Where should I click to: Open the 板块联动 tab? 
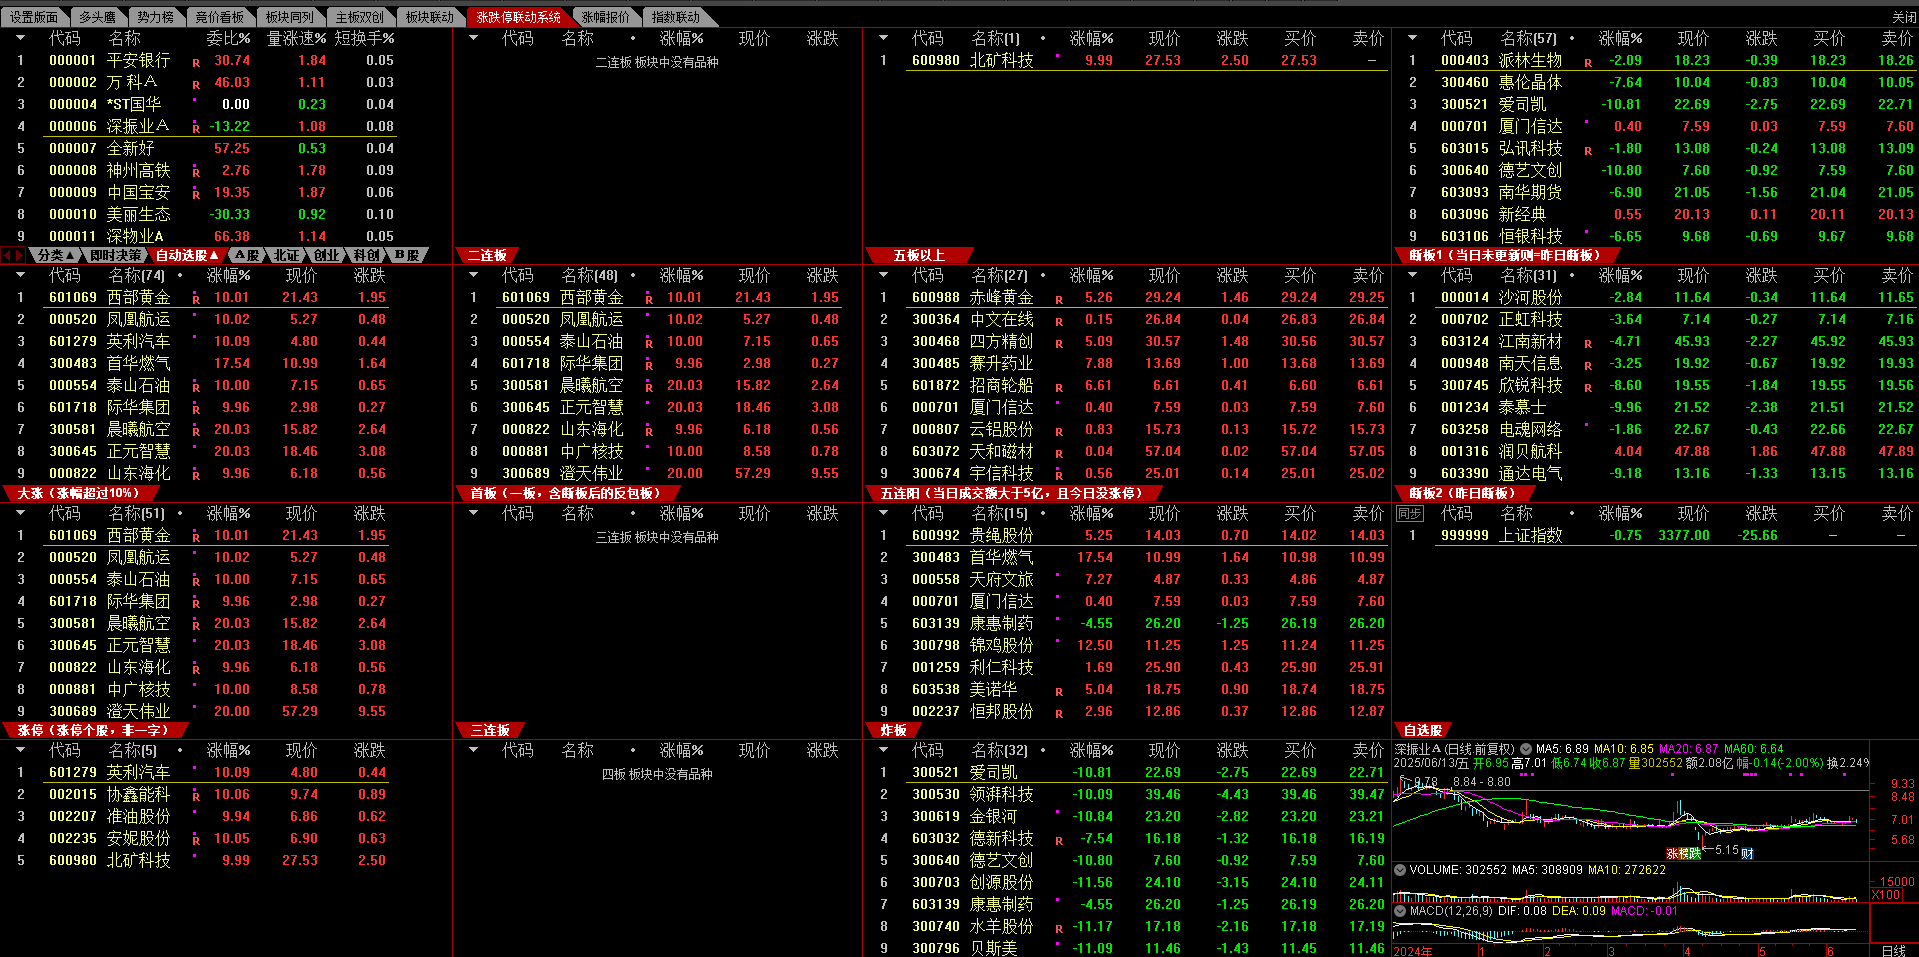tap(429, 17)
